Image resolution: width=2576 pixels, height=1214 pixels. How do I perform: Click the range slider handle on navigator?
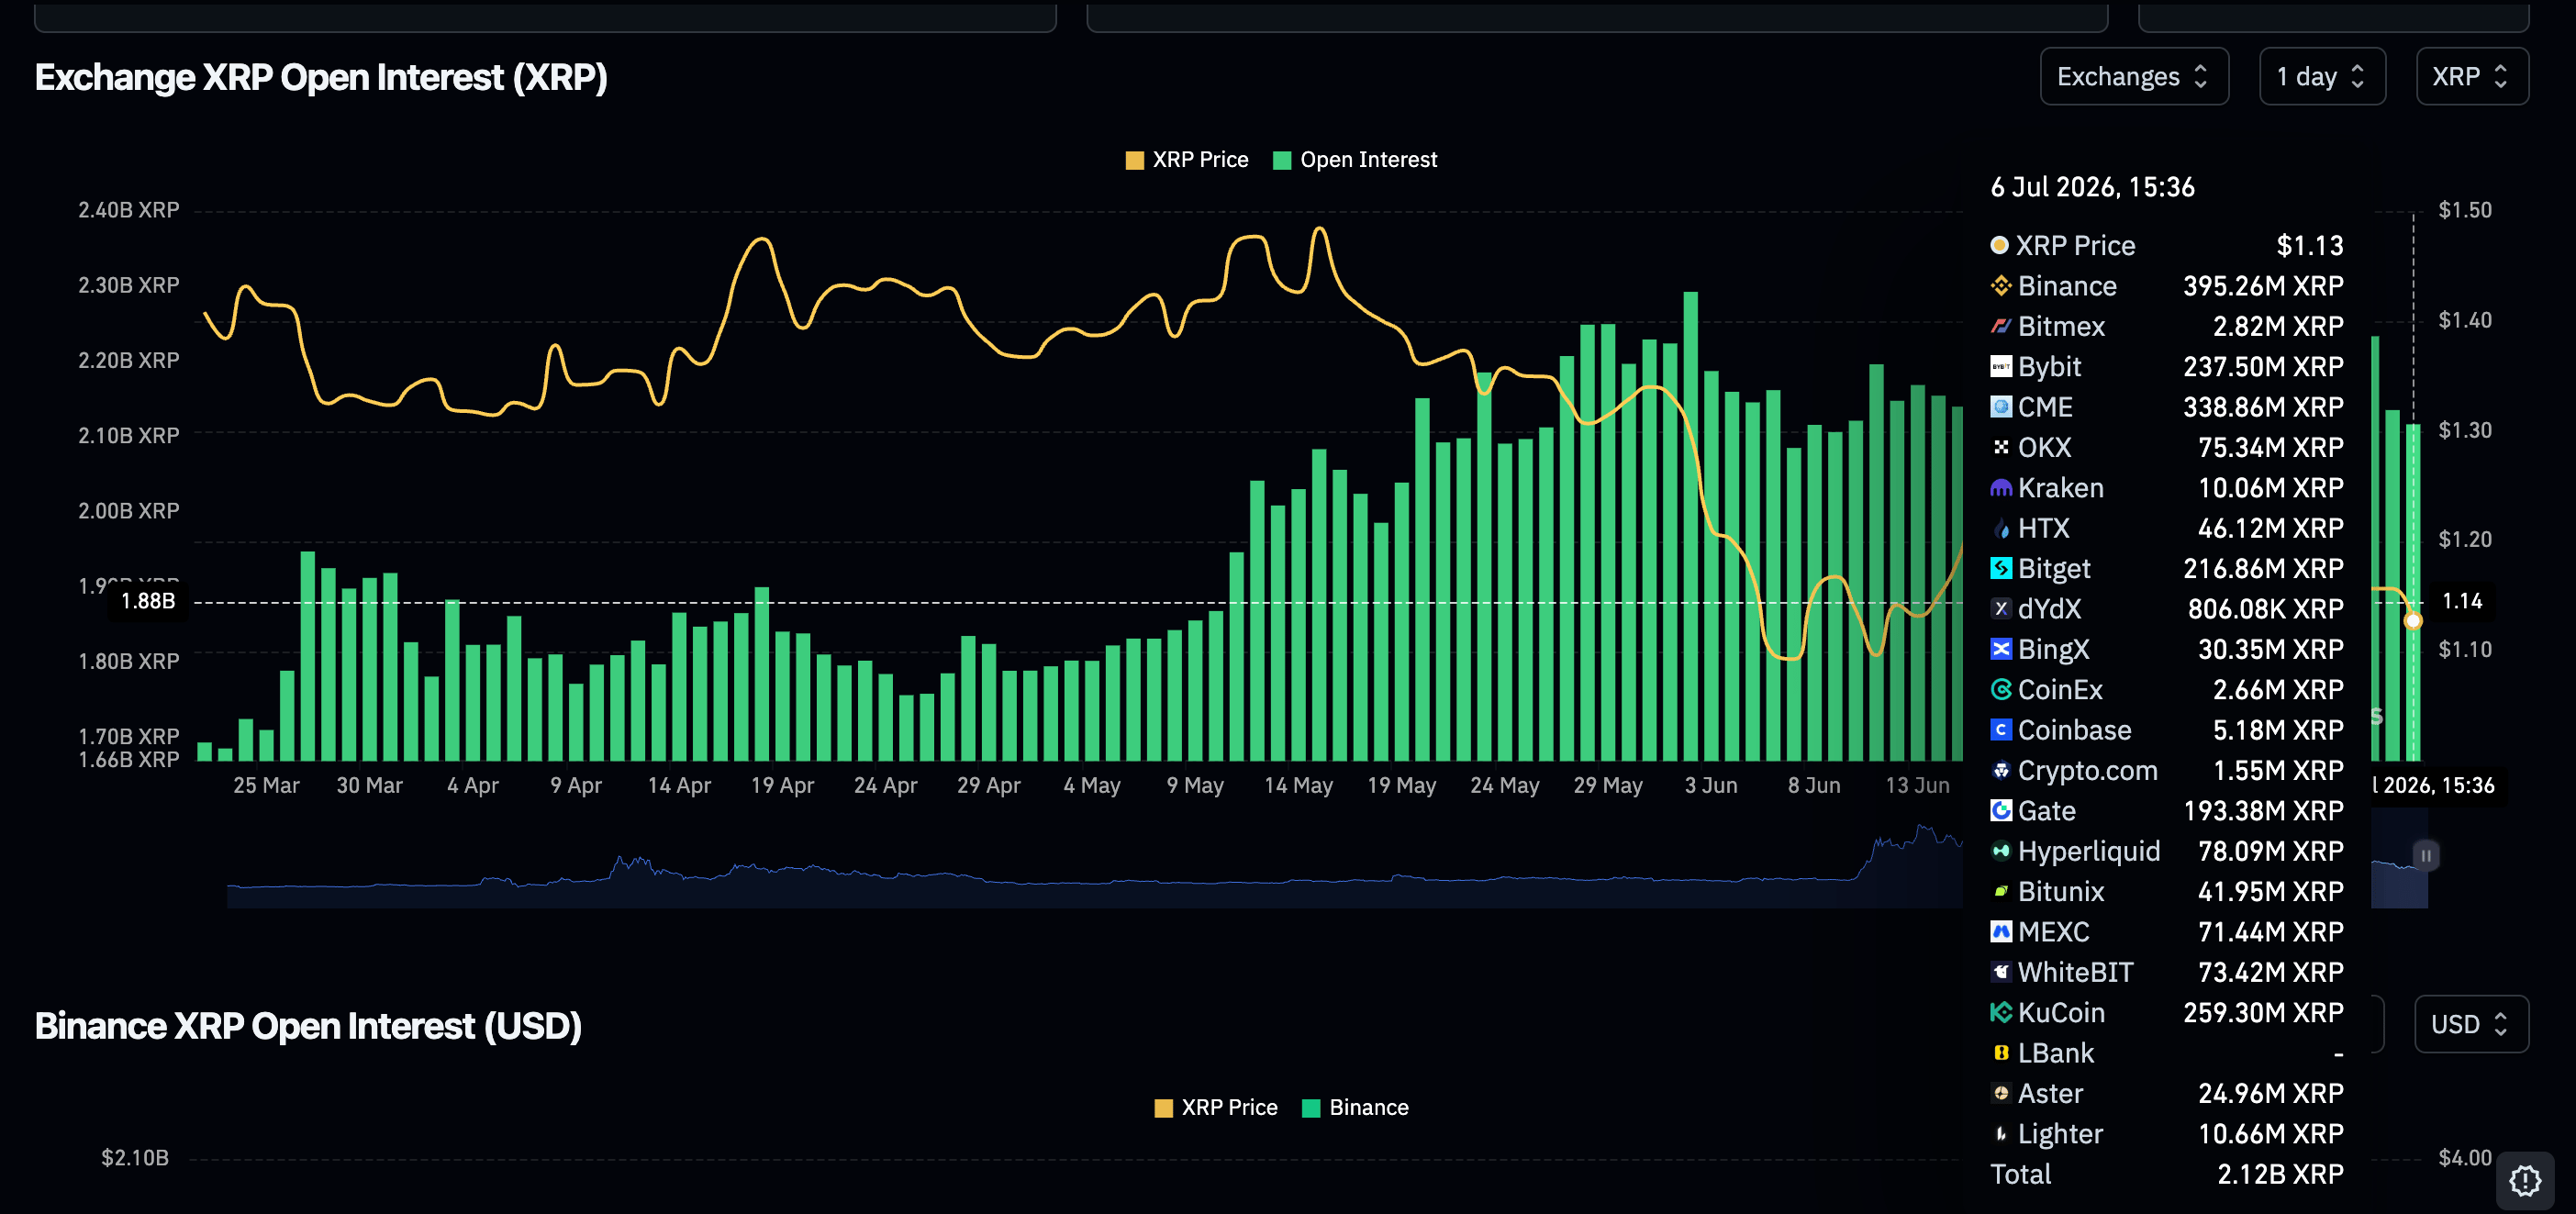(2425, 856)
